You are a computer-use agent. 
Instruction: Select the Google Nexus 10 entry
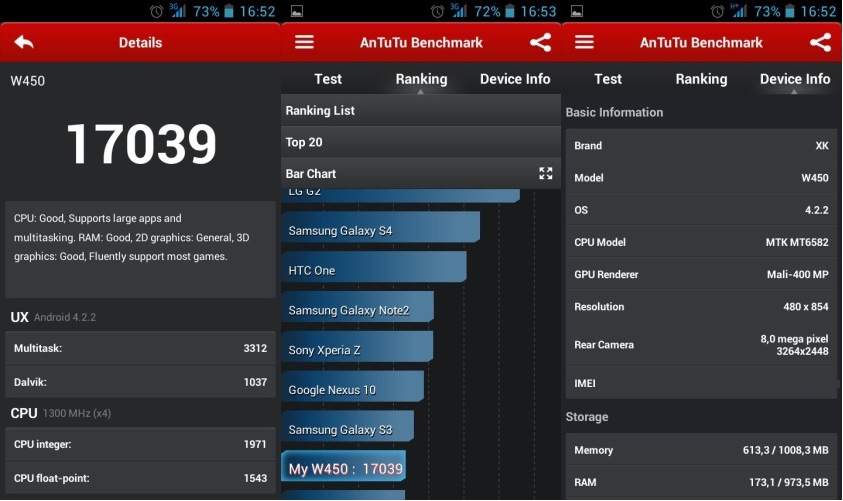click(x=352, y=389)
